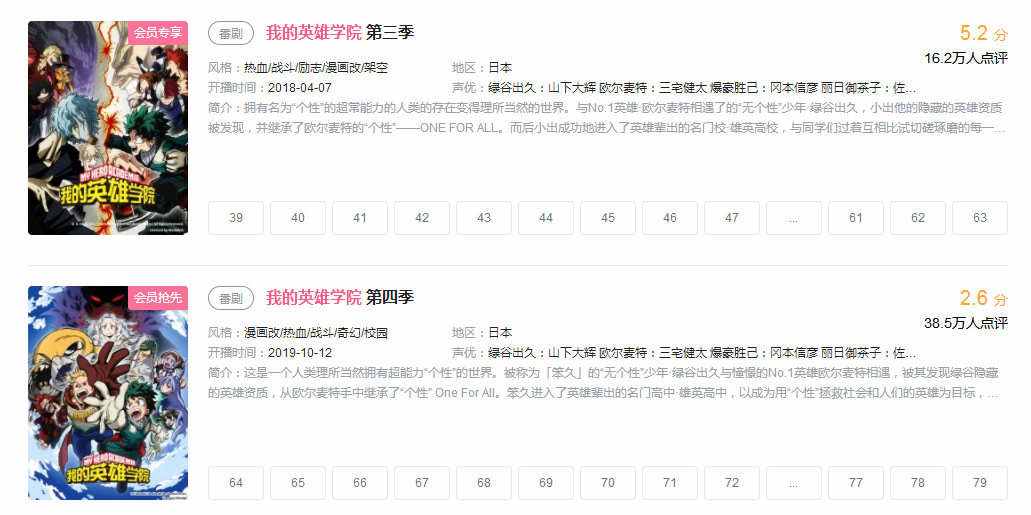The image size is (1031, 515).
Task: Play episode 70
Action: tap(608, 483)
